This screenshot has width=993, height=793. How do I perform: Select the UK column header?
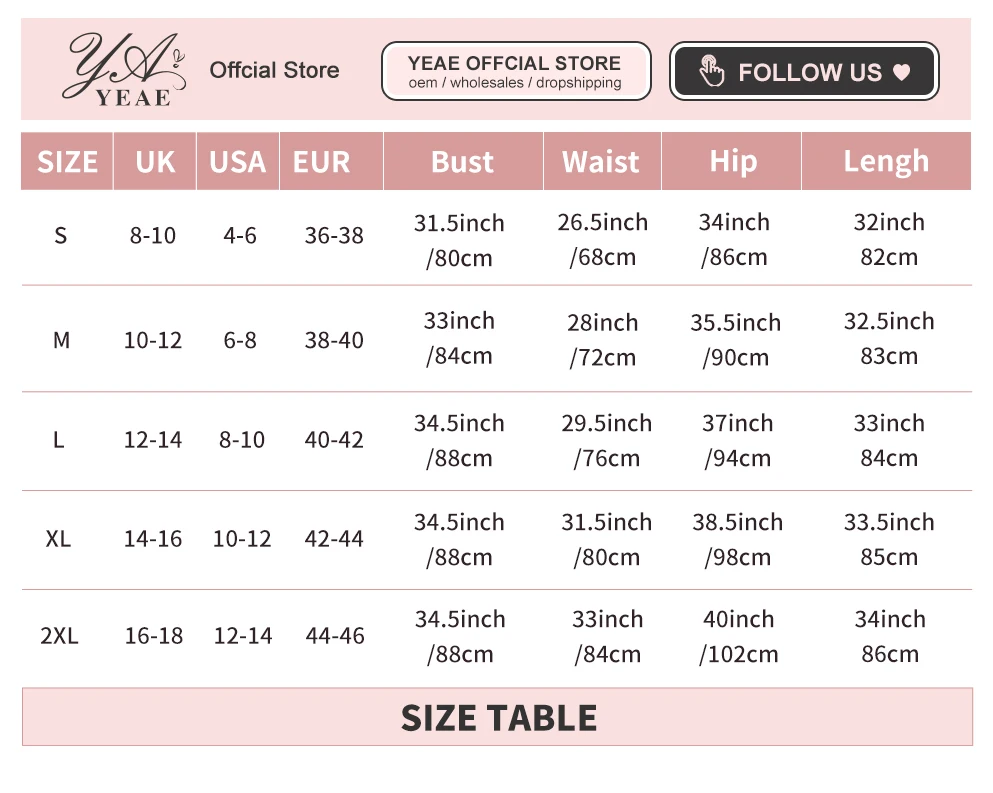[x=155, y=162]
